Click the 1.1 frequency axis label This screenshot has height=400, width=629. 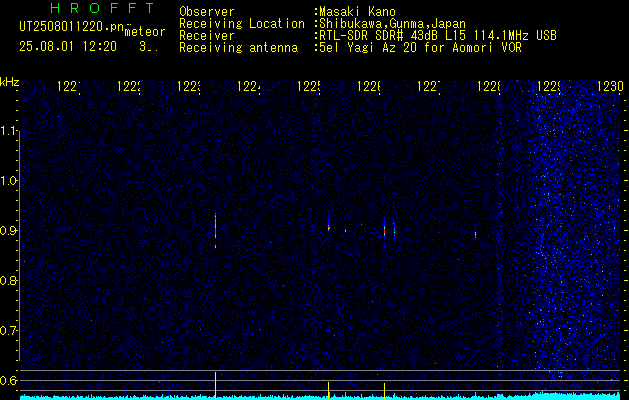pyautogui.click(x=9, y=131)
